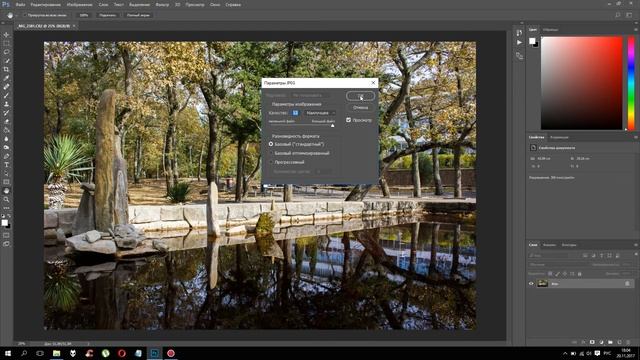Select the Path Selection tool
This screenshot has width=640, height=360.
click(x=6, y=173)
